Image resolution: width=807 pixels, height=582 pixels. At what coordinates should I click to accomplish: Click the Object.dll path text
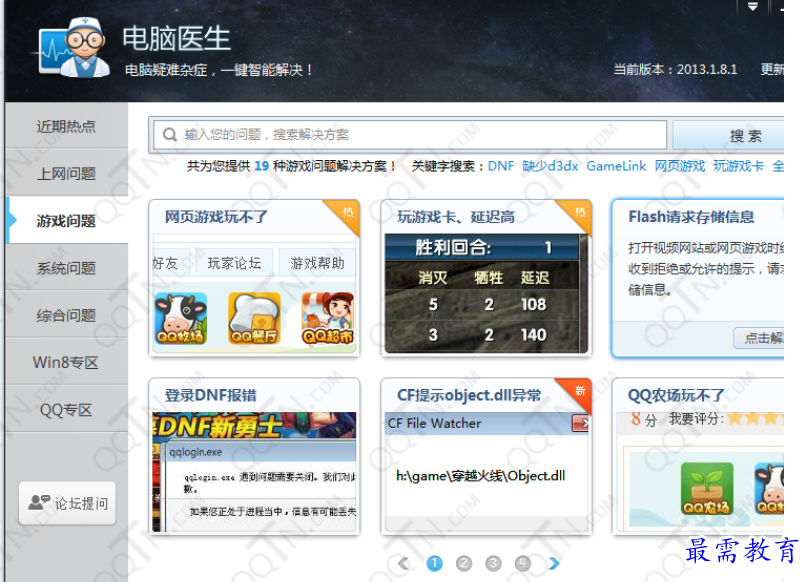point(480,476)
